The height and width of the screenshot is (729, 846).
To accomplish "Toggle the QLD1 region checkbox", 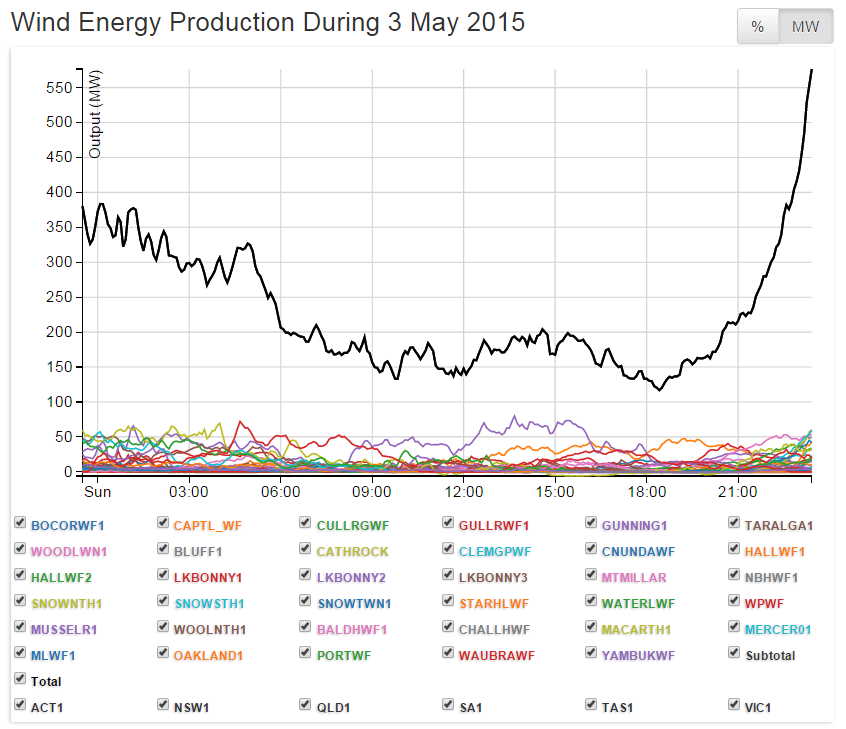I will tap(306, 706).
